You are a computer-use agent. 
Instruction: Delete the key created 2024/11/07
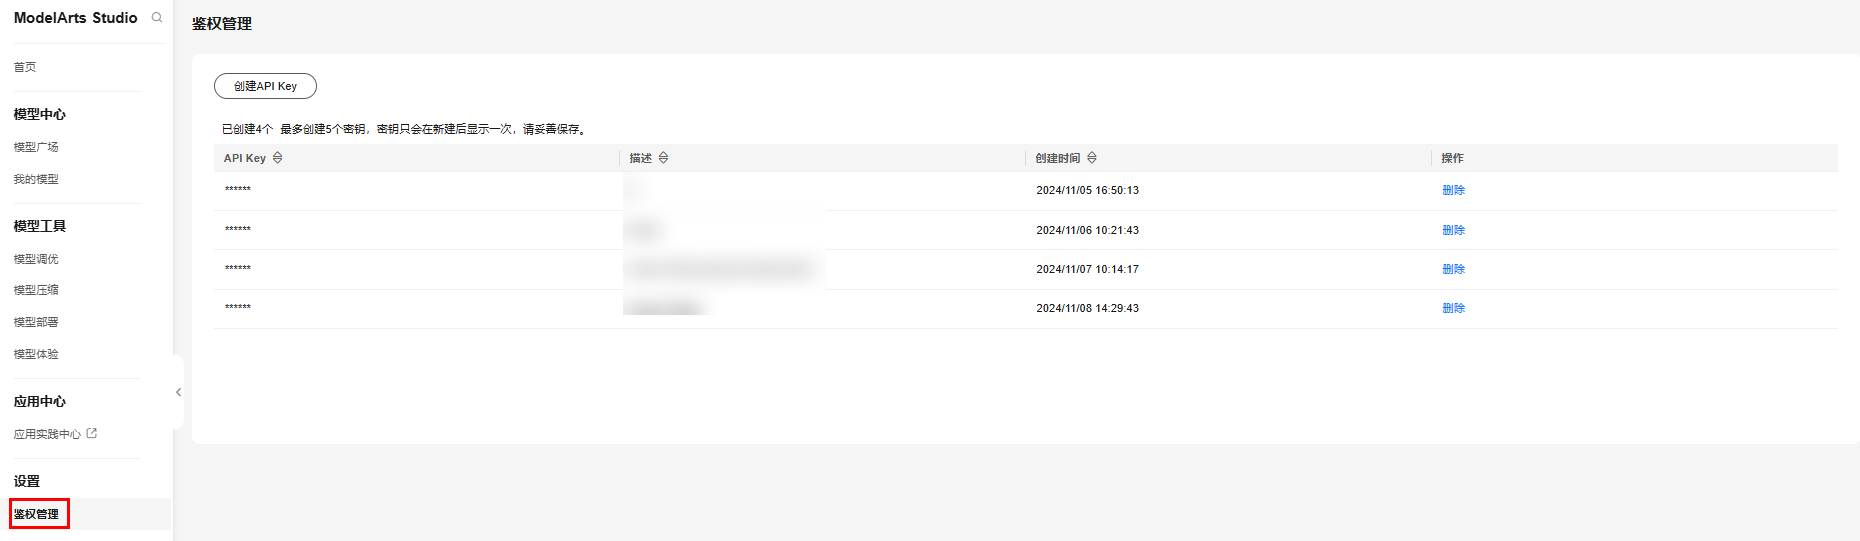[x=1453, y=269]
